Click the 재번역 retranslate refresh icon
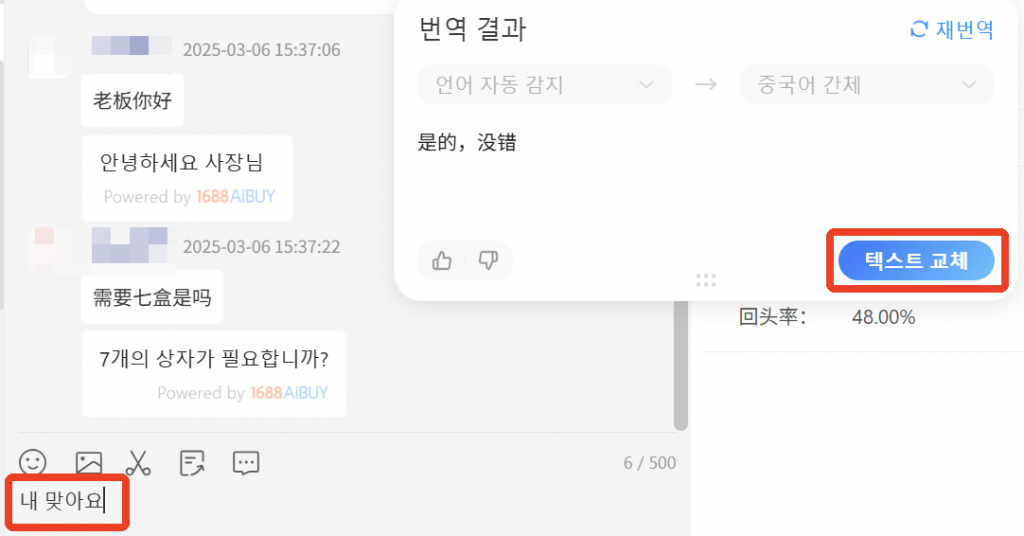Image resolution: width=1024 pixels, height=536 pixels. coord(919,29)
